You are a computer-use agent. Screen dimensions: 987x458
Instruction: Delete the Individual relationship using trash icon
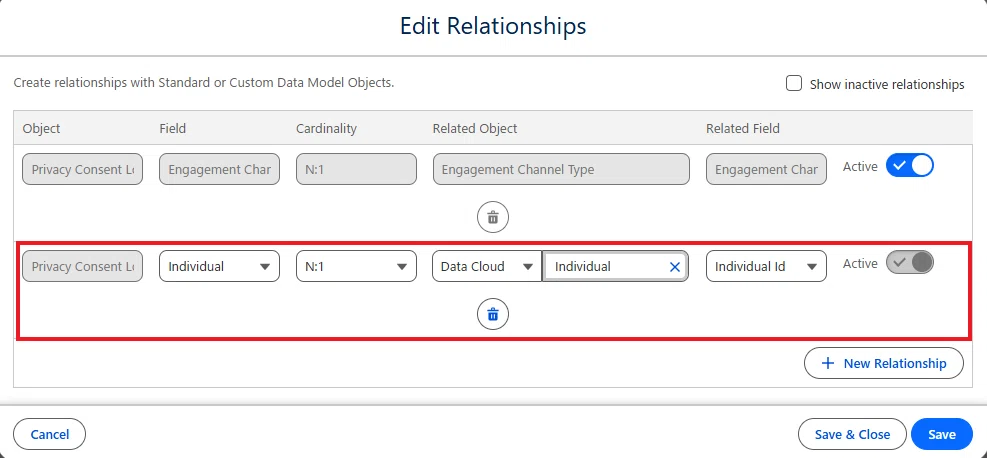493,314
